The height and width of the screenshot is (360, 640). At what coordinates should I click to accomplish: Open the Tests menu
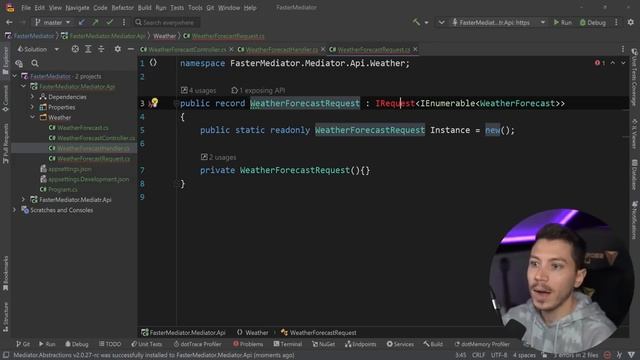[x=177, y=8]
